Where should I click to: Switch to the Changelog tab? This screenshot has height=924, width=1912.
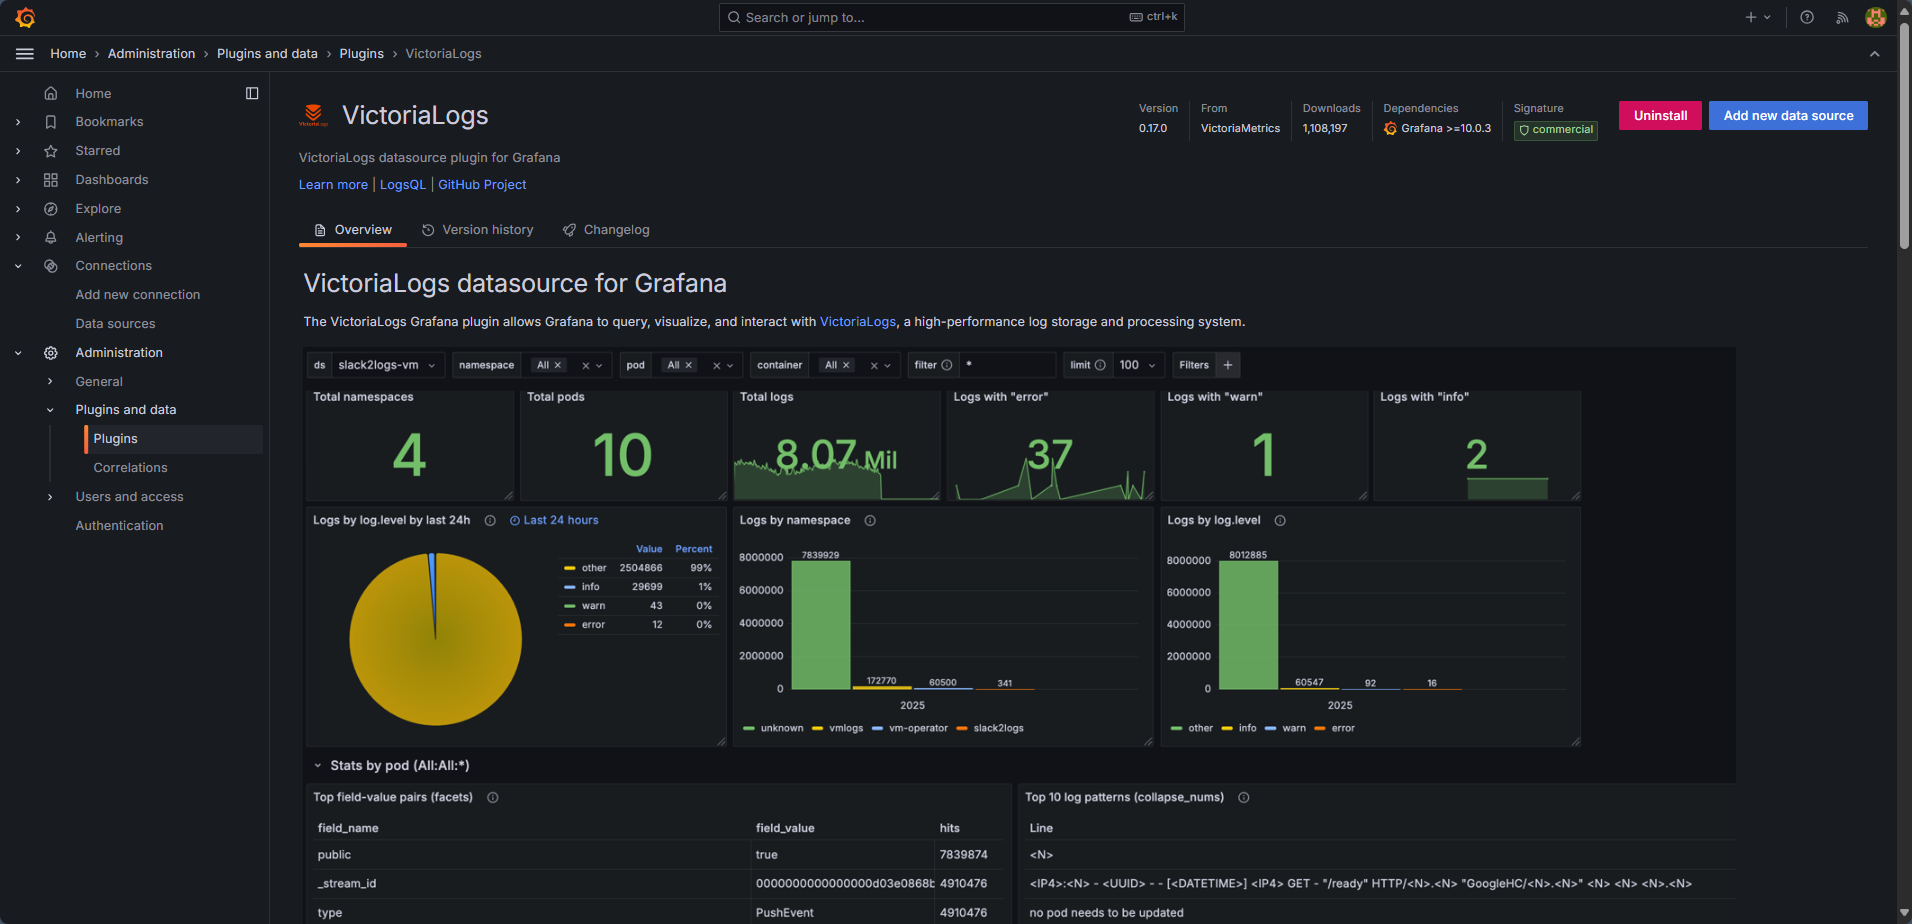click(x=616, y=229)
